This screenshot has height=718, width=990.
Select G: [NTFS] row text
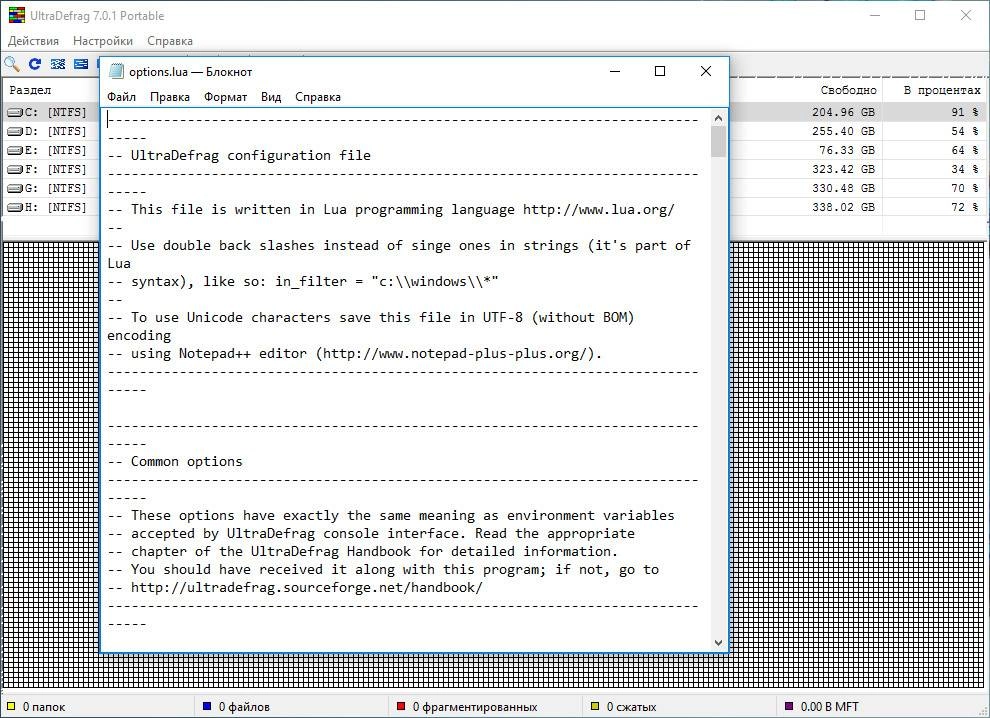56,188
